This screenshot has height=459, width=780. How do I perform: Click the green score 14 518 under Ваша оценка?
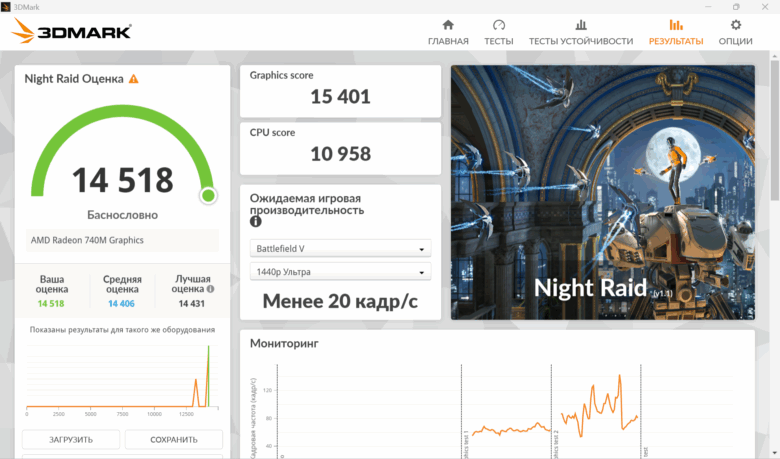51,304
